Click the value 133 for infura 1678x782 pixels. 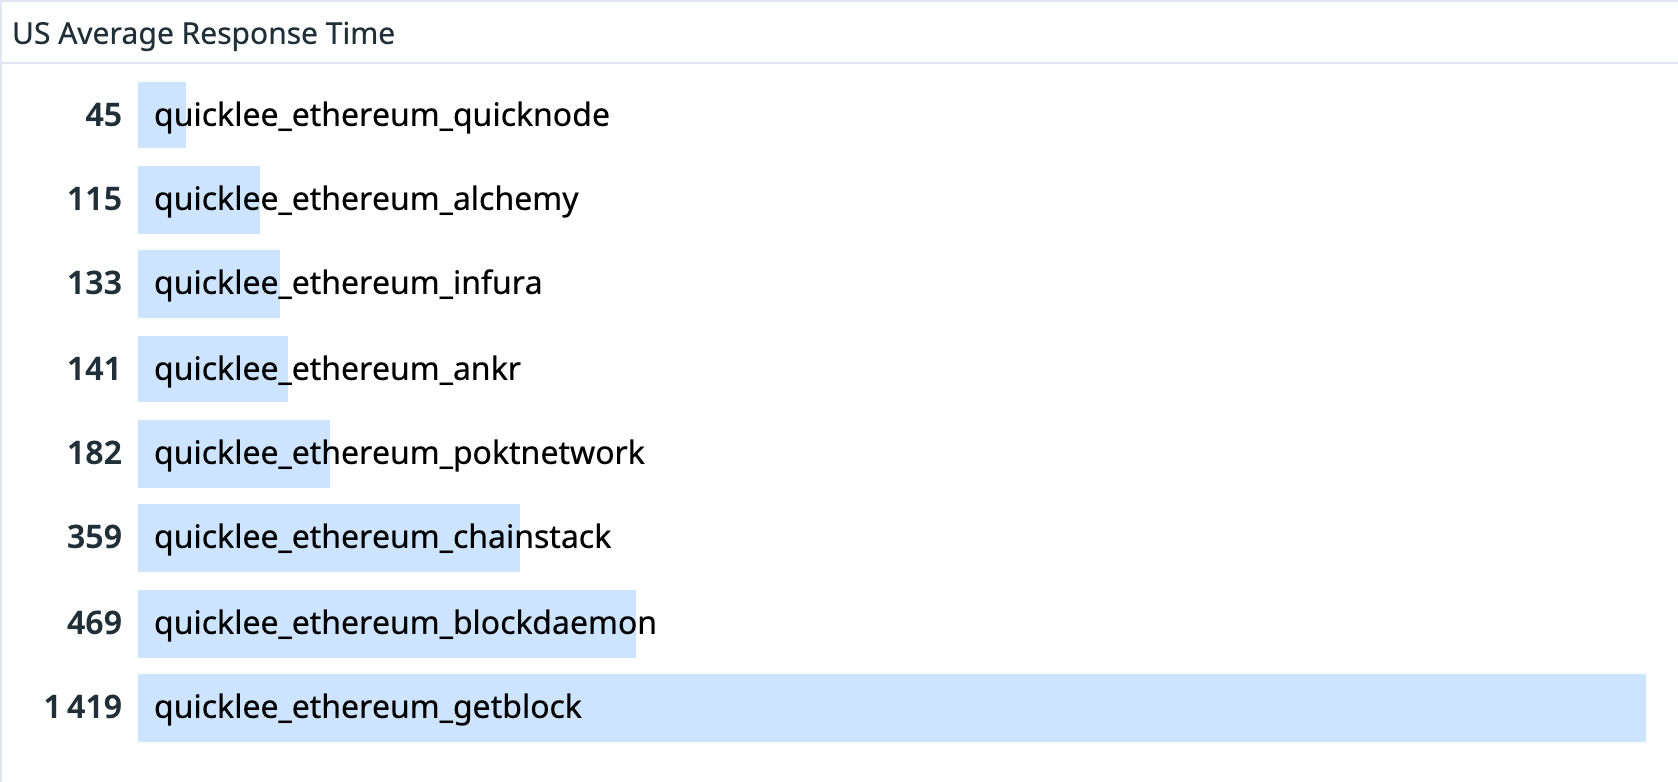[x=95, y=284]
